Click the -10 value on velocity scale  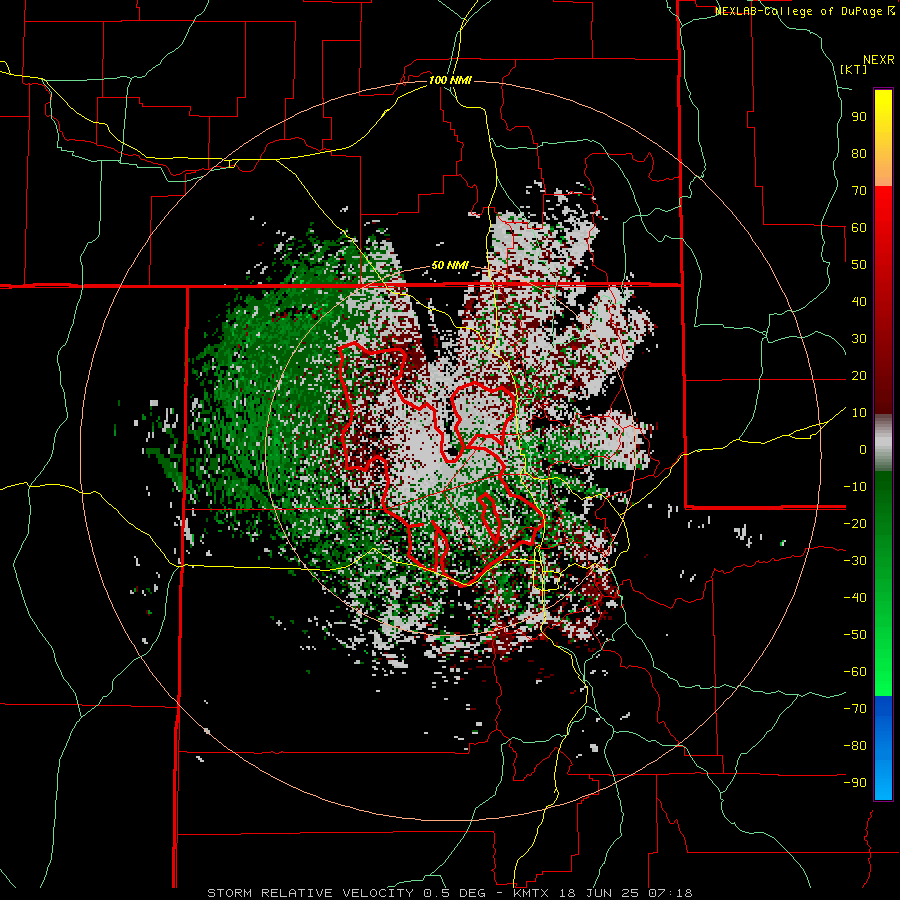[855, 487]
